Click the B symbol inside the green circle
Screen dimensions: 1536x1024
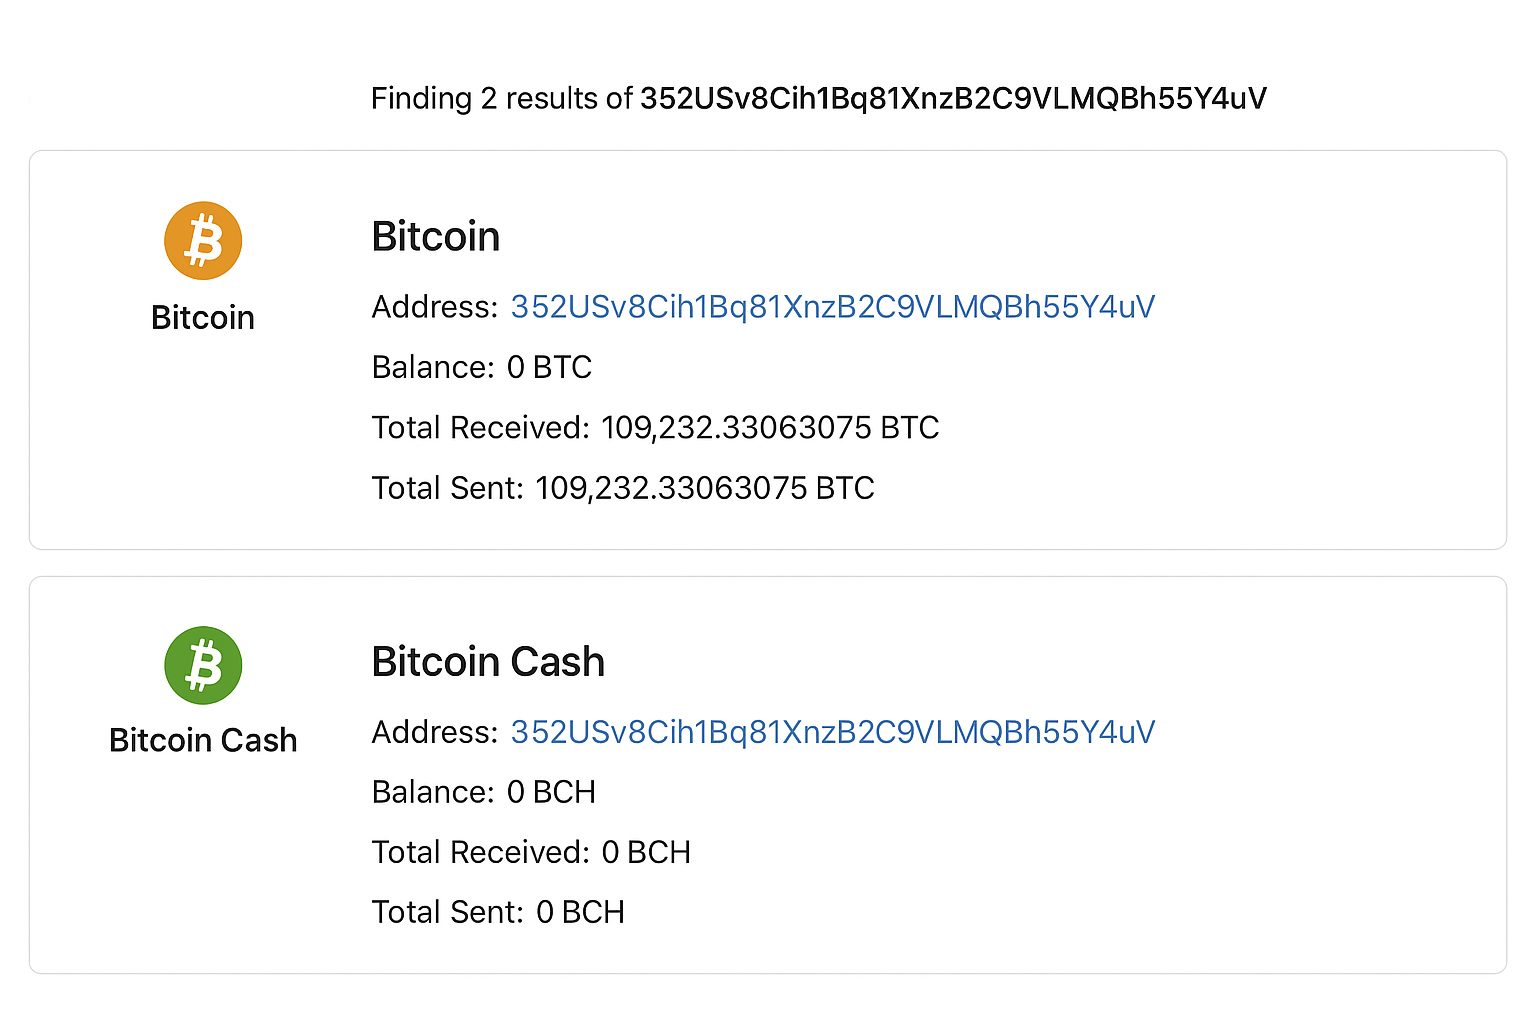[x=202, y=664]
